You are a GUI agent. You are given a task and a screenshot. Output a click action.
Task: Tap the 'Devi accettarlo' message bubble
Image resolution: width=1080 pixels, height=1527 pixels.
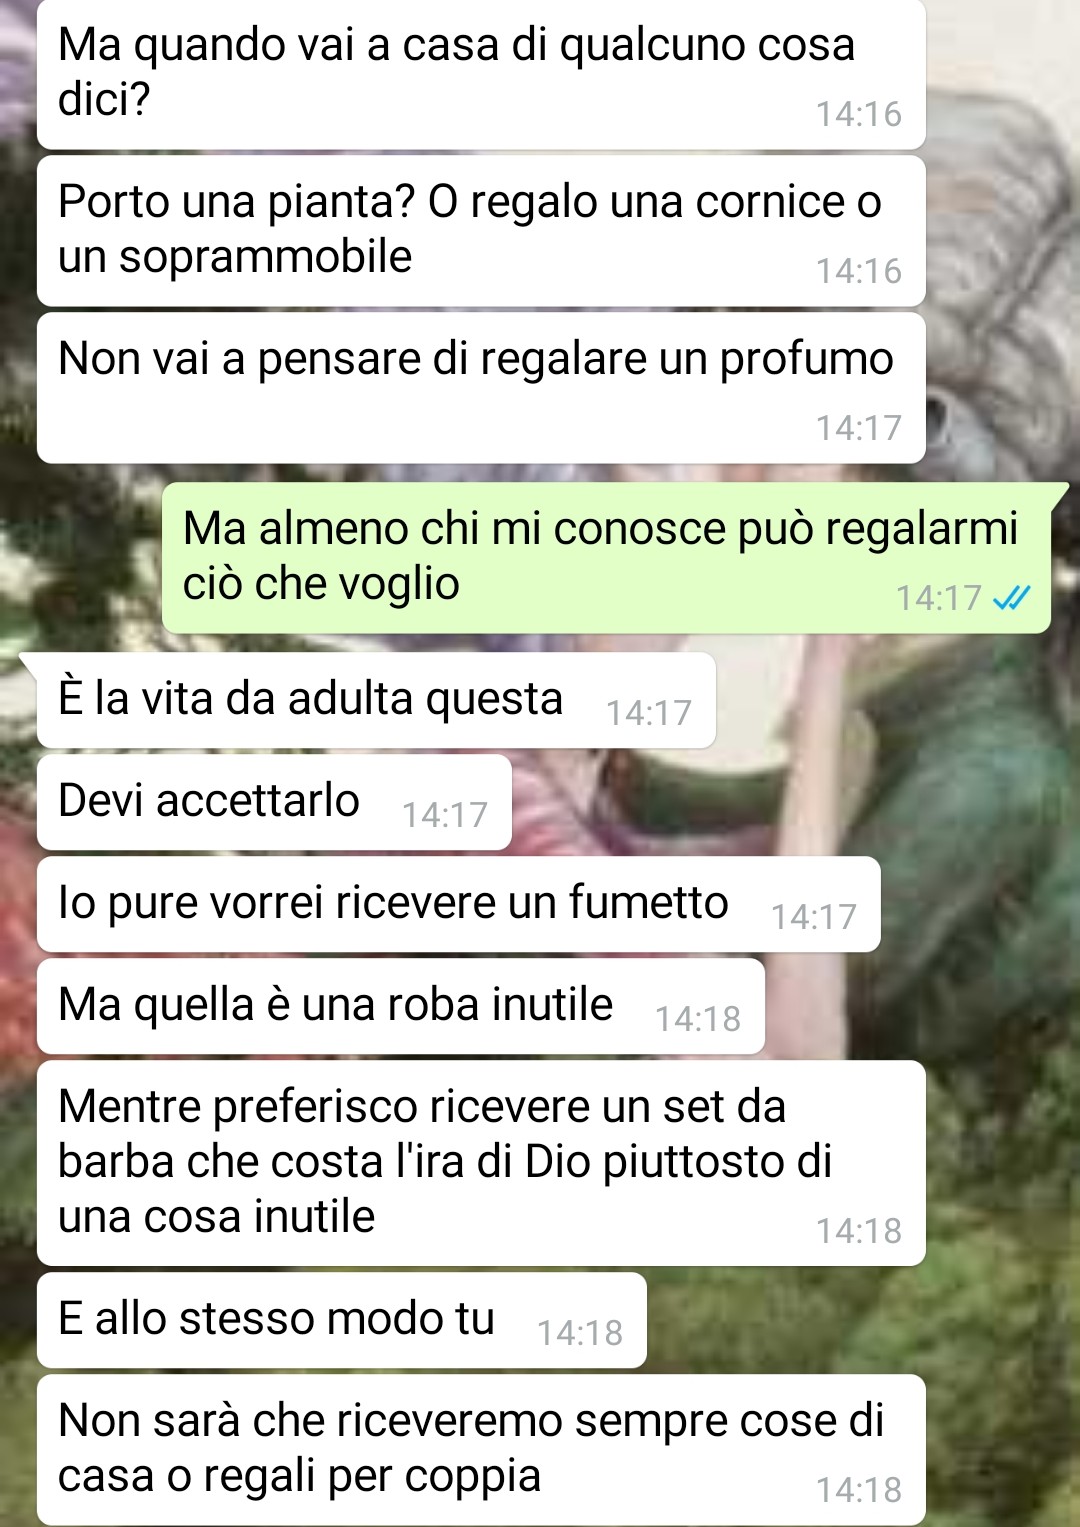(274, 802)
